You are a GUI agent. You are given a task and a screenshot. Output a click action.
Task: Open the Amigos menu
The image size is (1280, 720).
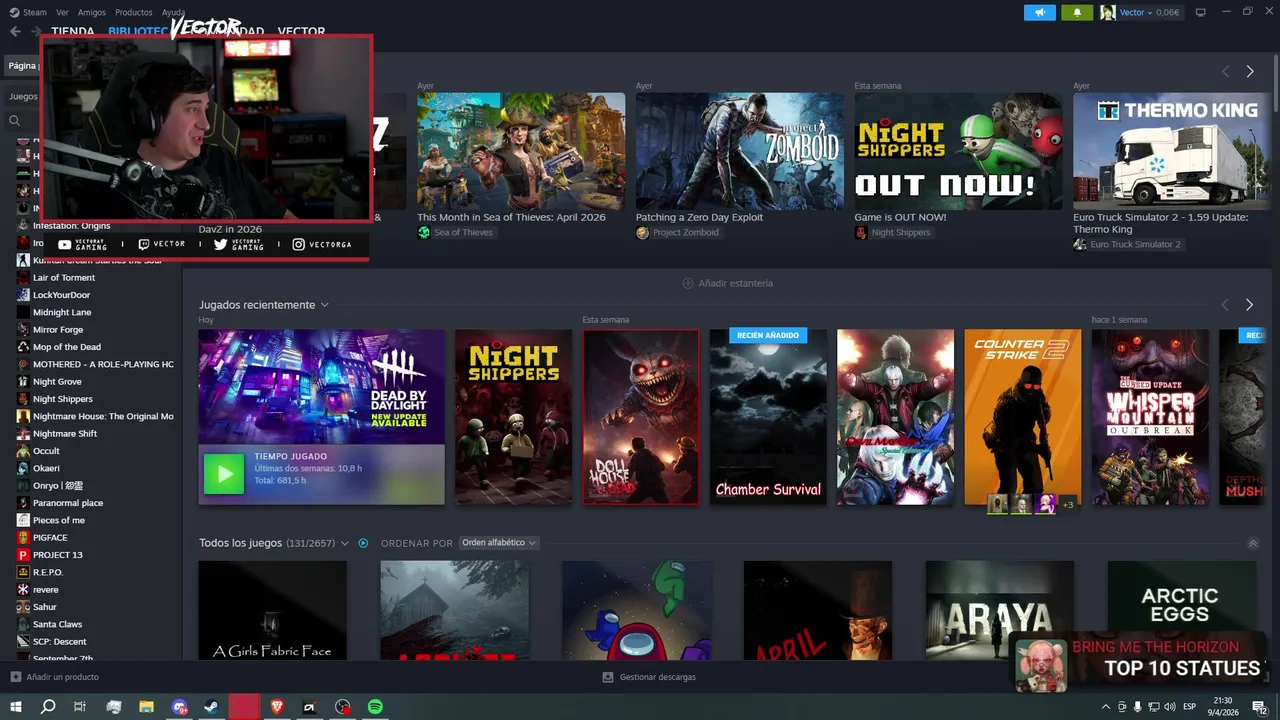[92, 12]
